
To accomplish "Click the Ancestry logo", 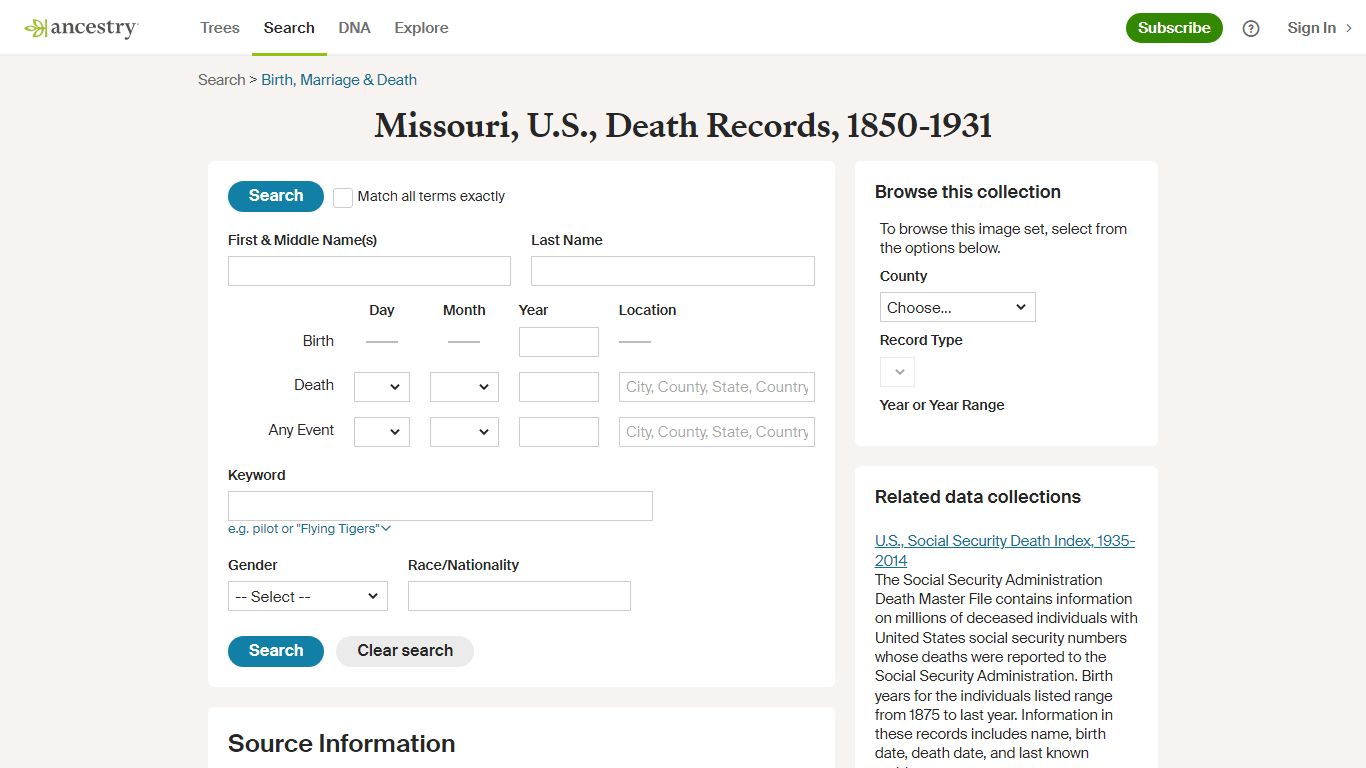I will pos(81,28).
